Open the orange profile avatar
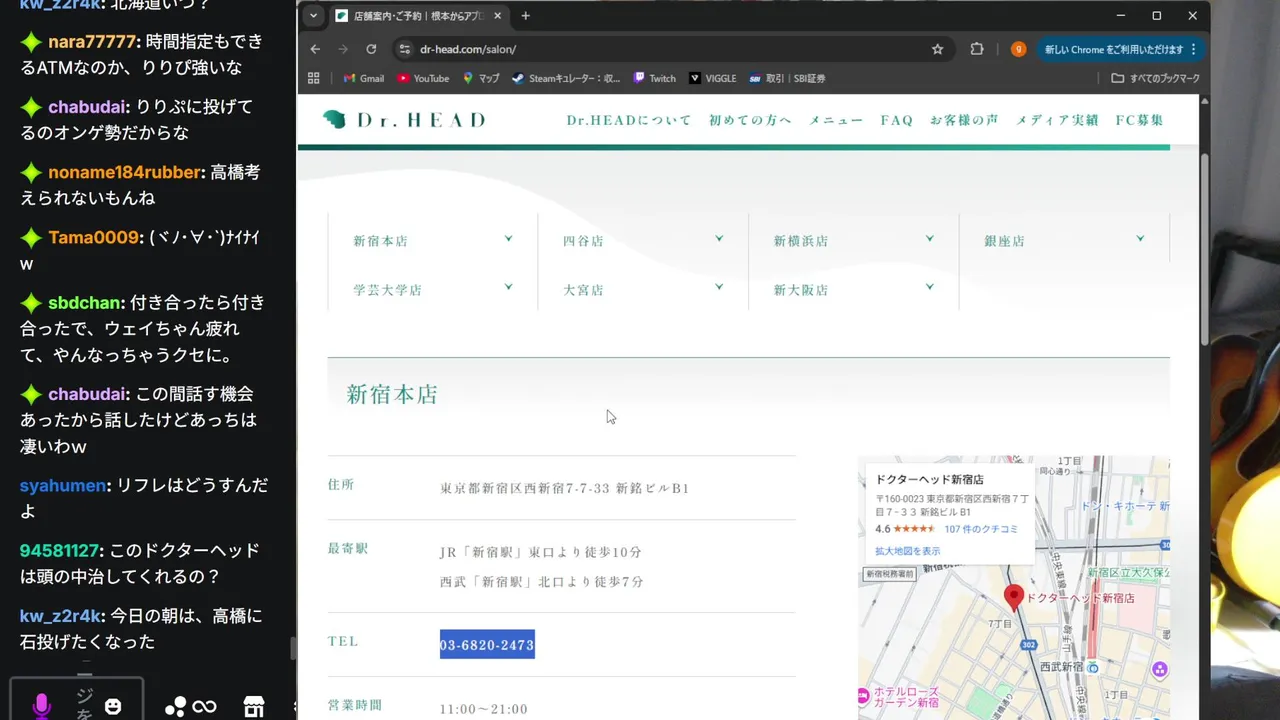The height and width of the screenshot is (720, 1280). pos(1018,49)
